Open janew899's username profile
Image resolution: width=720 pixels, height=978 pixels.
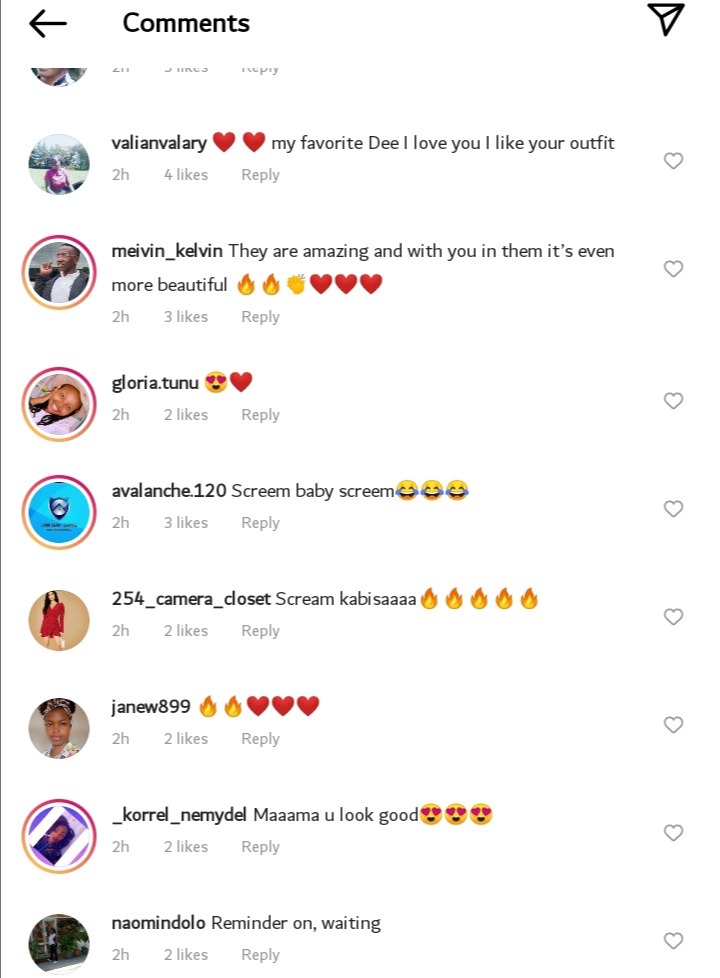click(151, 707)
